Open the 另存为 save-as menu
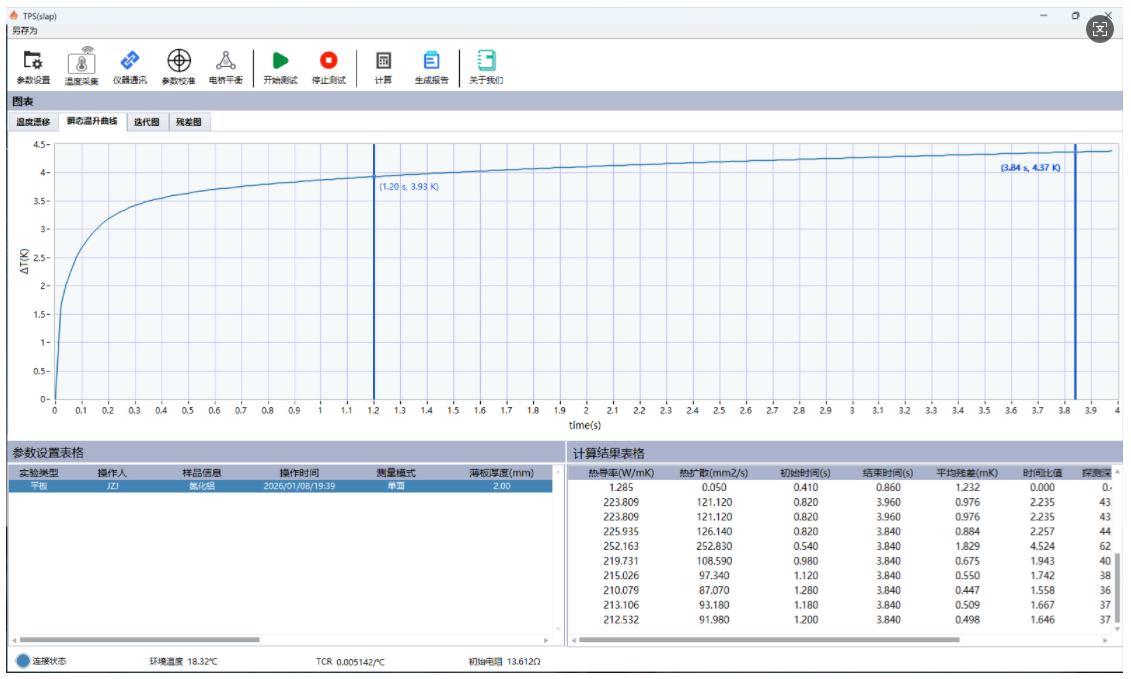The height and width of the screenshot is (679, 1131). pyautogui.click(x=23, y=31)
